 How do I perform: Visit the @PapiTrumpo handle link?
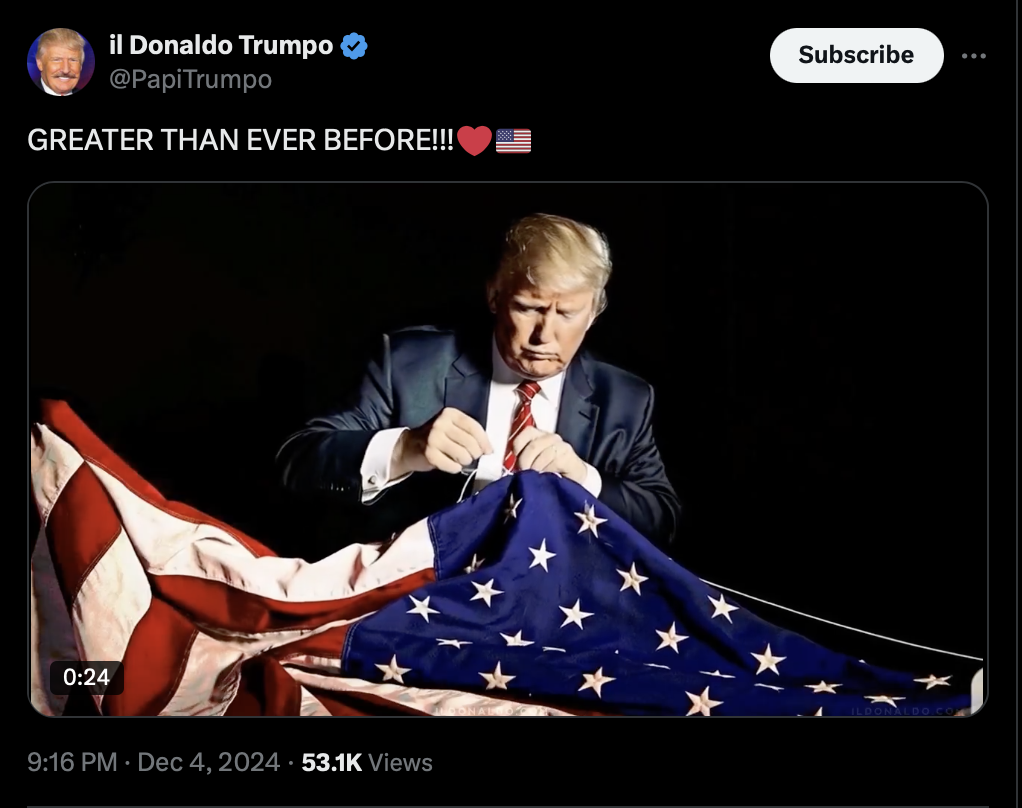pyautogui.click(x=190, y=79)
